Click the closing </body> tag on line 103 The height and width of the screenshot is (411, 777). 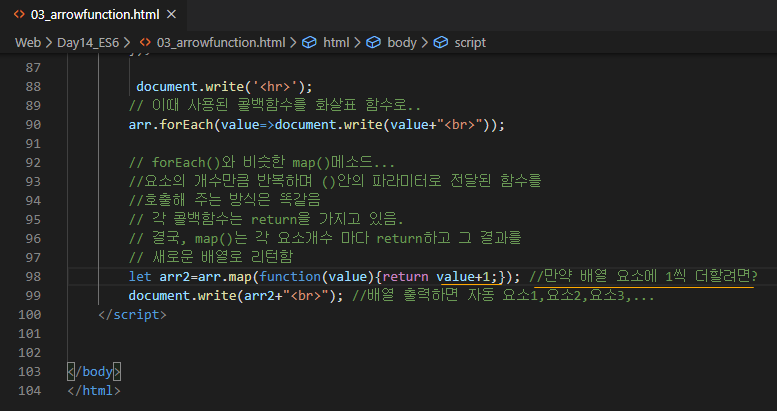(x=94, y=372)
